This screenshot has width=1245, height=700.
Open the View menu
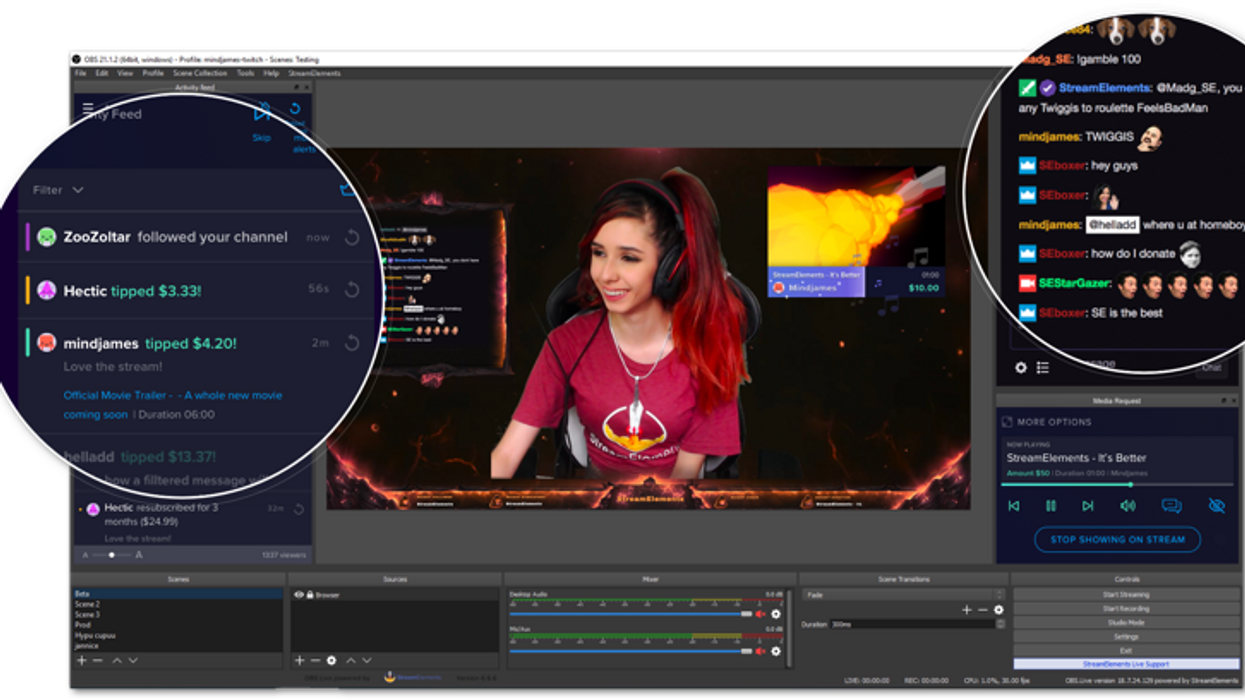[x=125, y=74]
